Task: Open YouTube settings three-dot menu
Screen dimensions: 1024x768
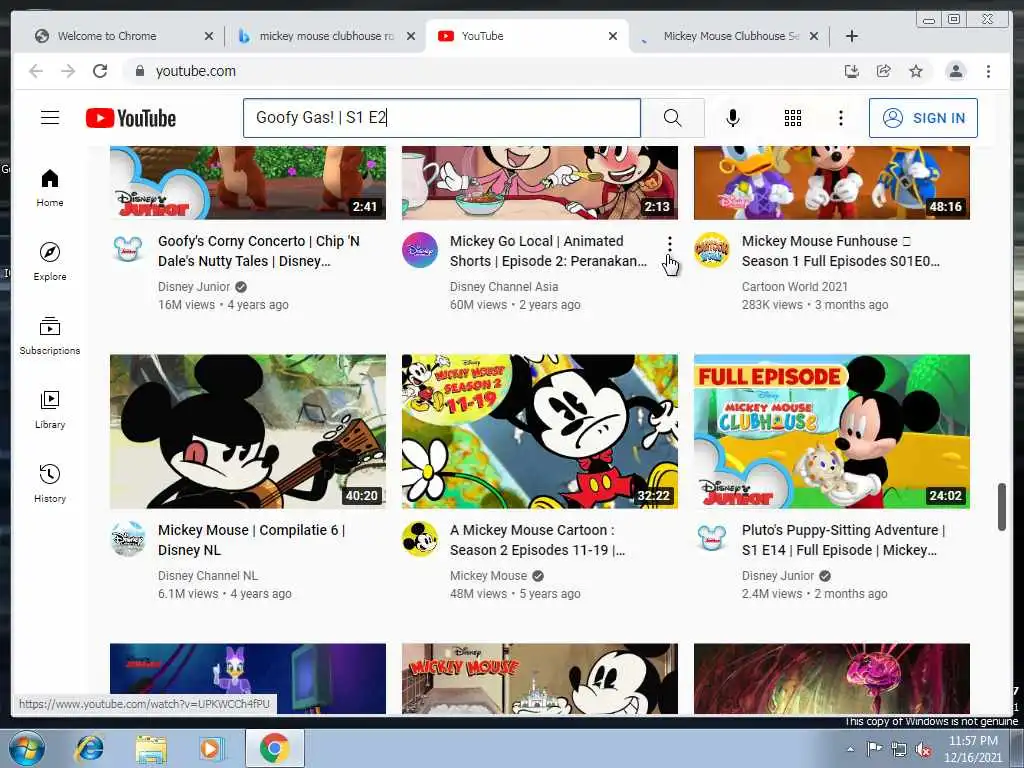Action: [x=840, y=118]
